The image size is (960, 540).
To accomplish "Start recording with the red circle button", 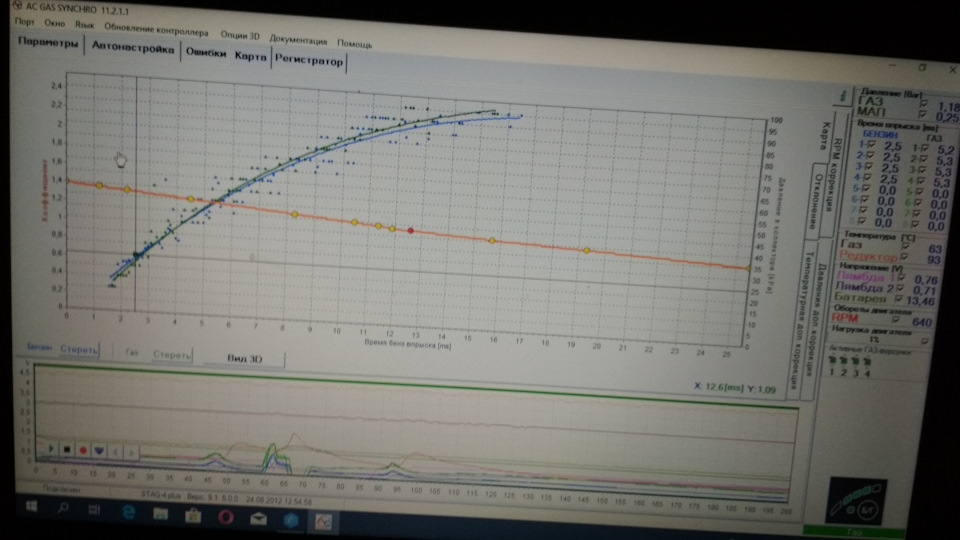I will 83,450.
